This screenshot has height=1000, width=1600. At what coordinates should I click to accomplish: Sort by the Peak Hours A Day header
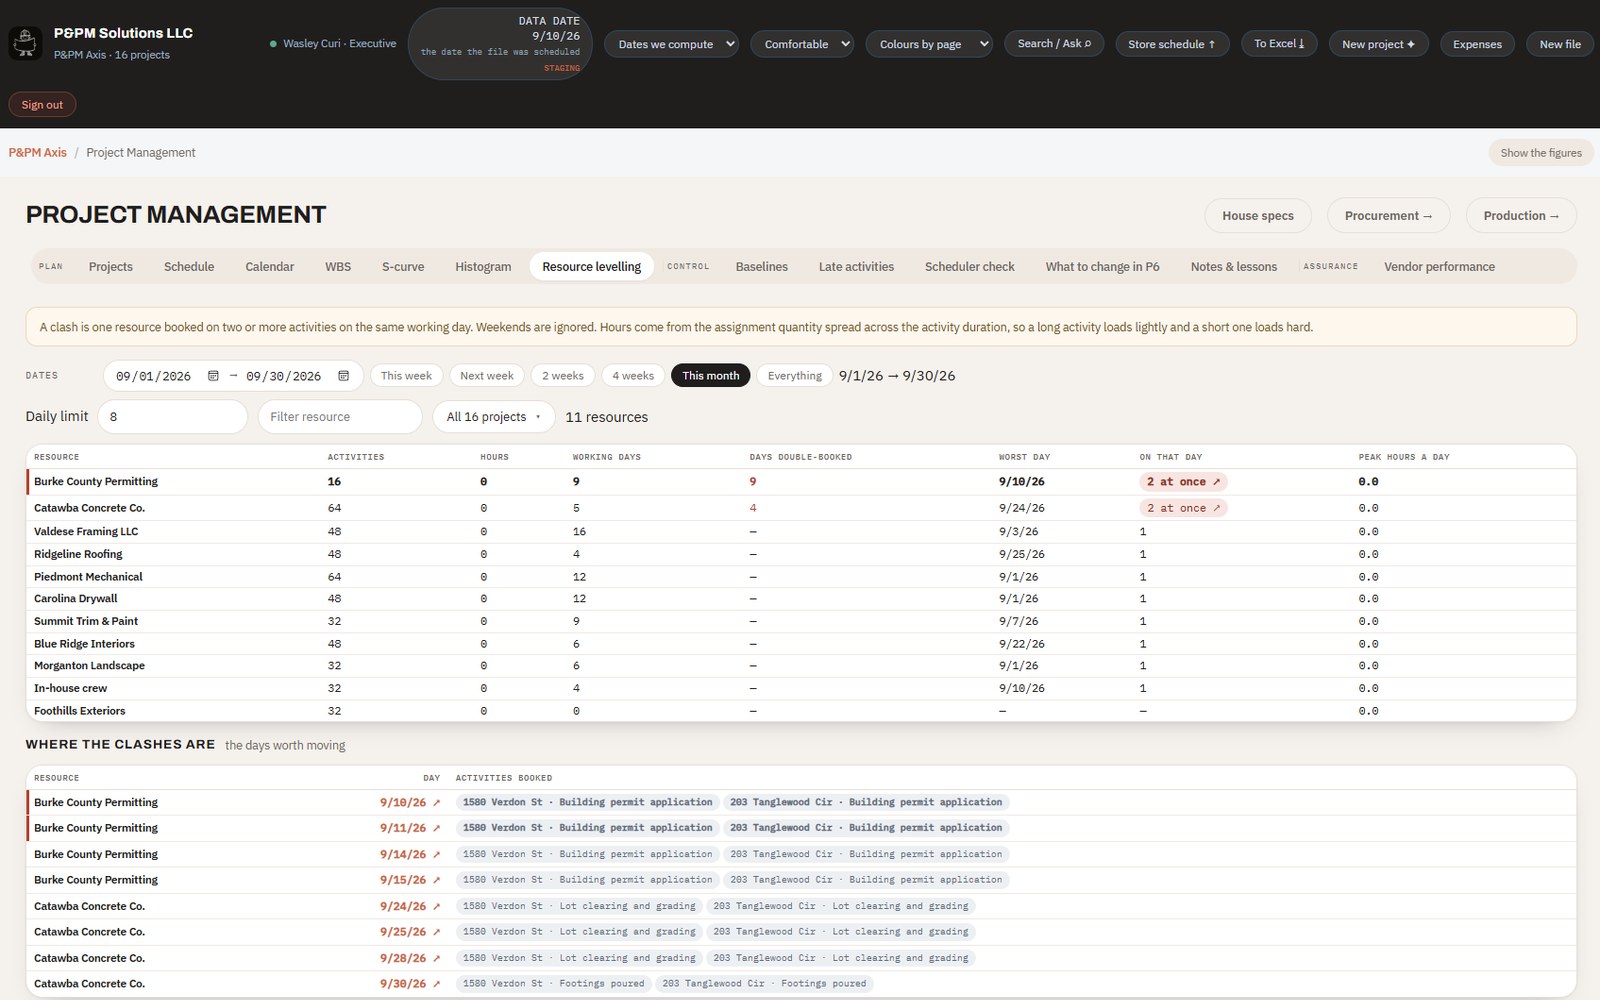click(x=1403, y=457)
